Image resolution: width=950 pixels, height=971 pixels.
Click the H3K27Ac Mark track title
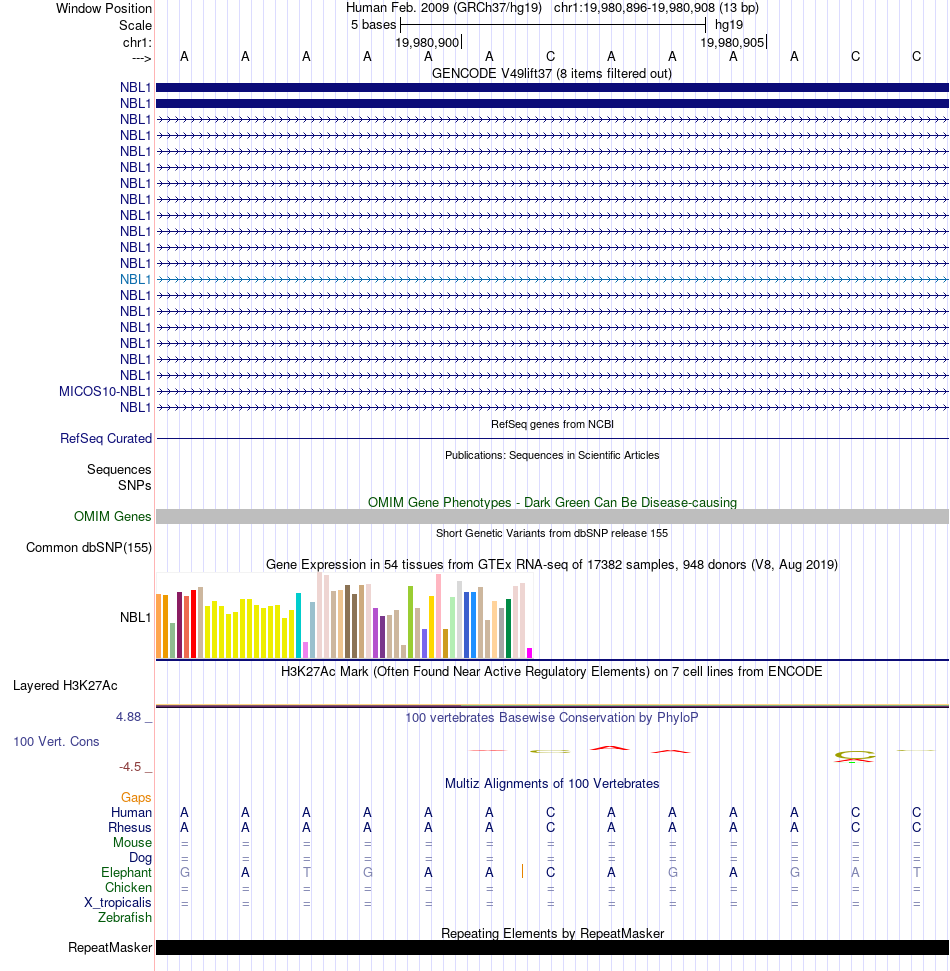(552, 672)
